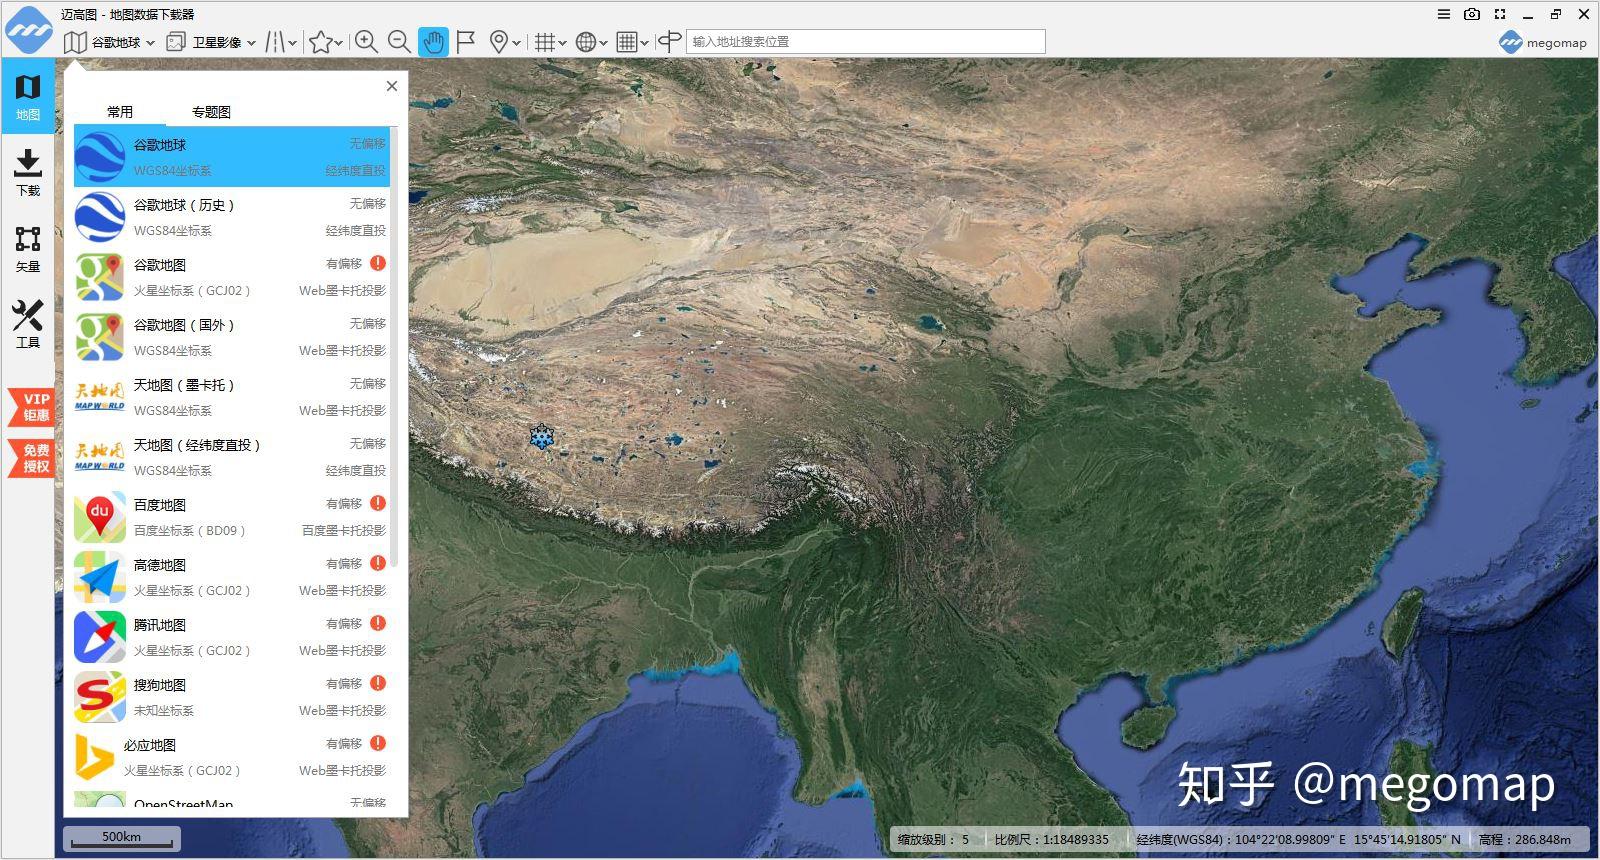Select 谷歌地球 map source
The height and width of the screenshot is (860, 1600).
pyautogui.click(x=232, y=156)
